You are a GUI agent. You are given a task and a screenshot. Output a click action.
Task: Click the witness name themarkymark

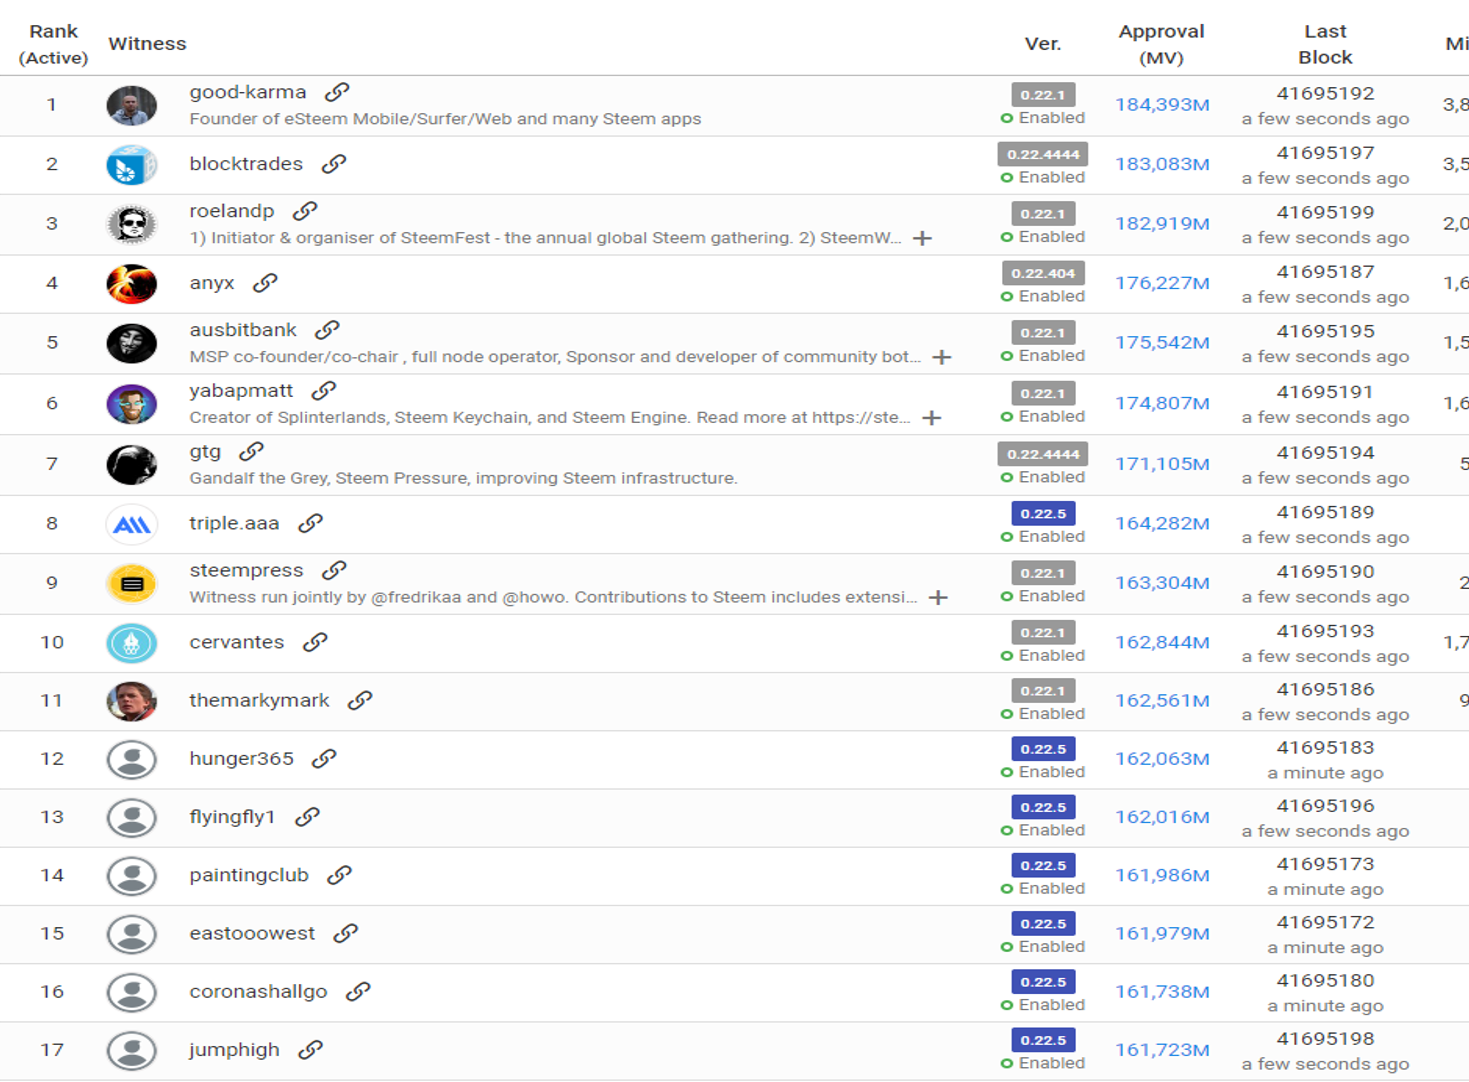259,701
